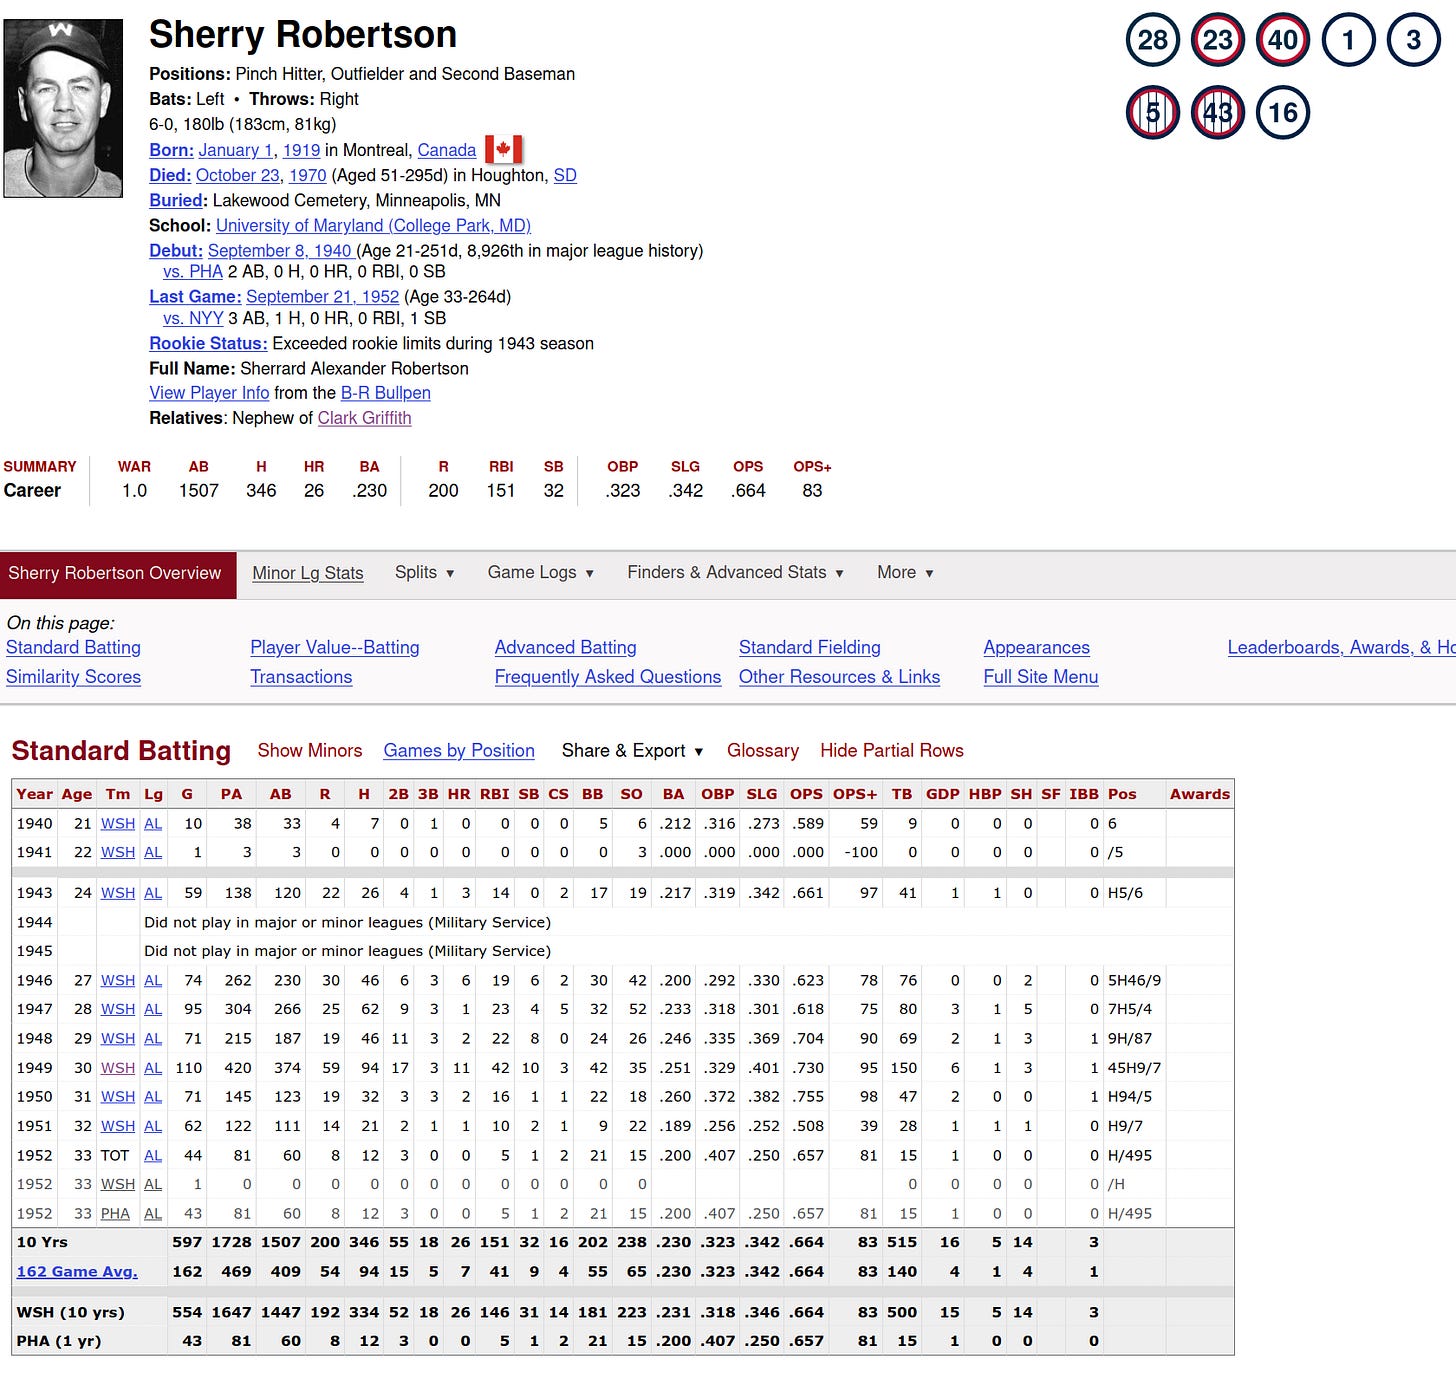Sort batting table by HR column
This screenshot has width=1456, height=1373.
459,794
